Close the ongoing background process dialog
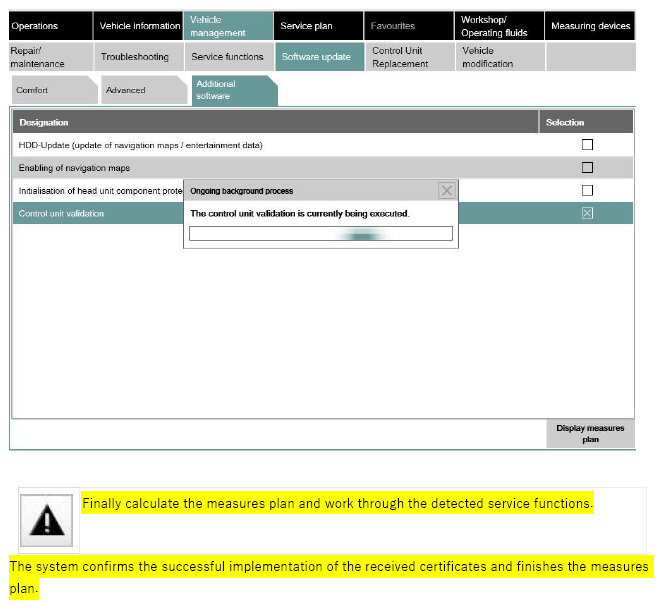Viewport: 663px width, 609px height. (x=447, y=190)
